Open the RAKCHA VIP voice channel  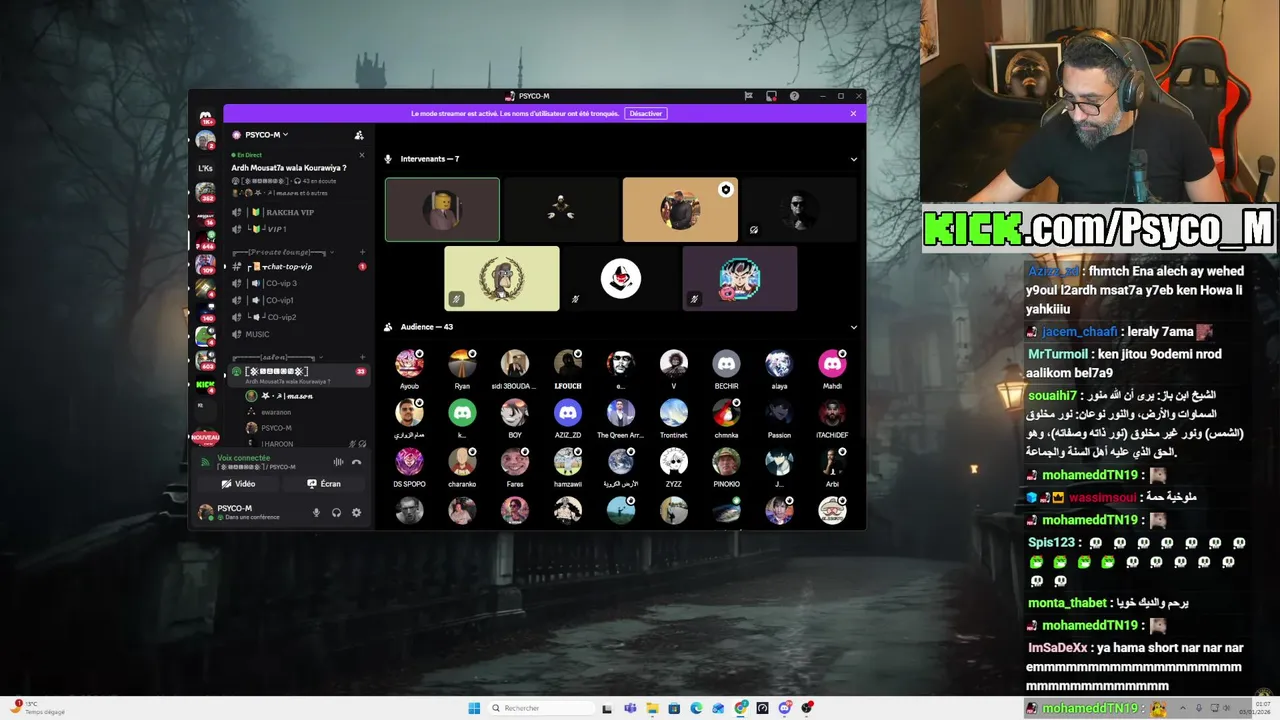(298, 213)
